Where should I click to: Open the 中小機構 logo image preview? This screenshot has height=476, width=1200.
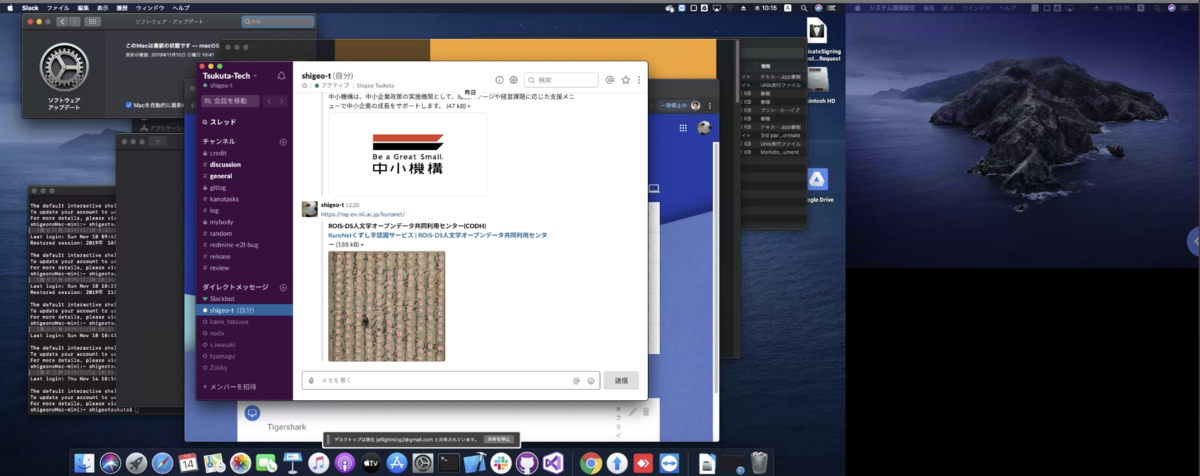tap(407, 154)
